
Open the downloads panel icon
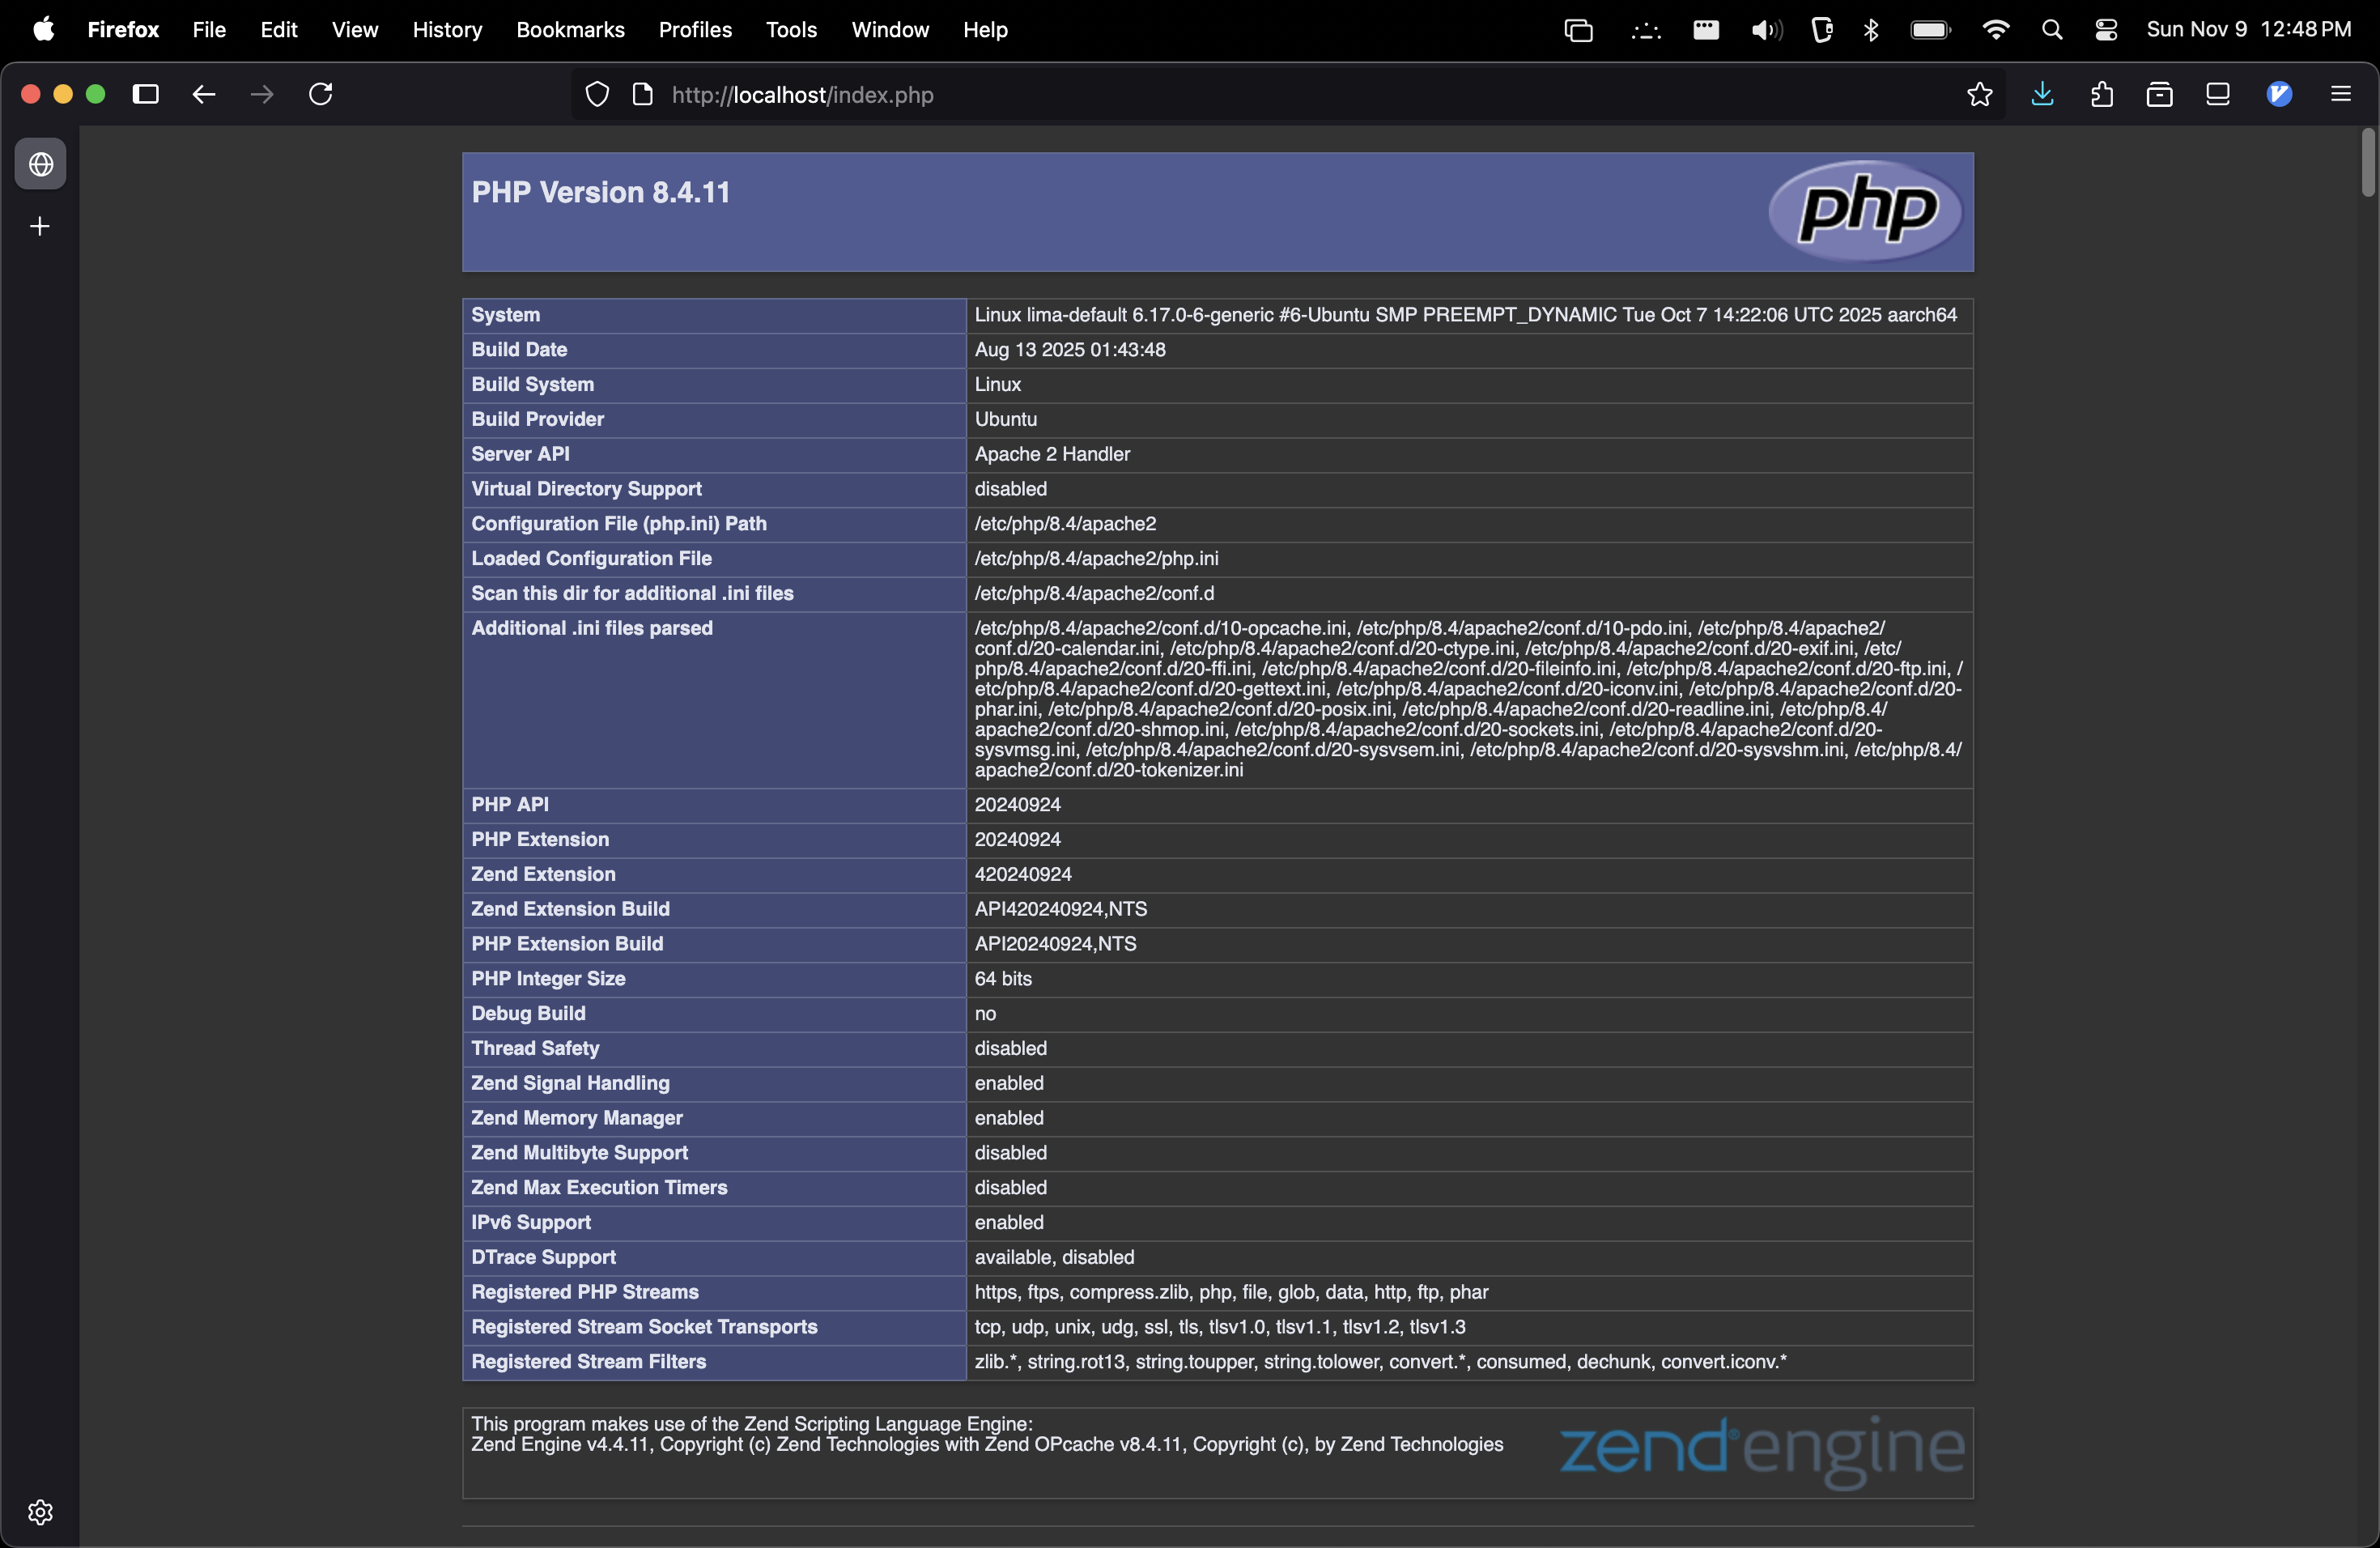(x=2042, y=94)
